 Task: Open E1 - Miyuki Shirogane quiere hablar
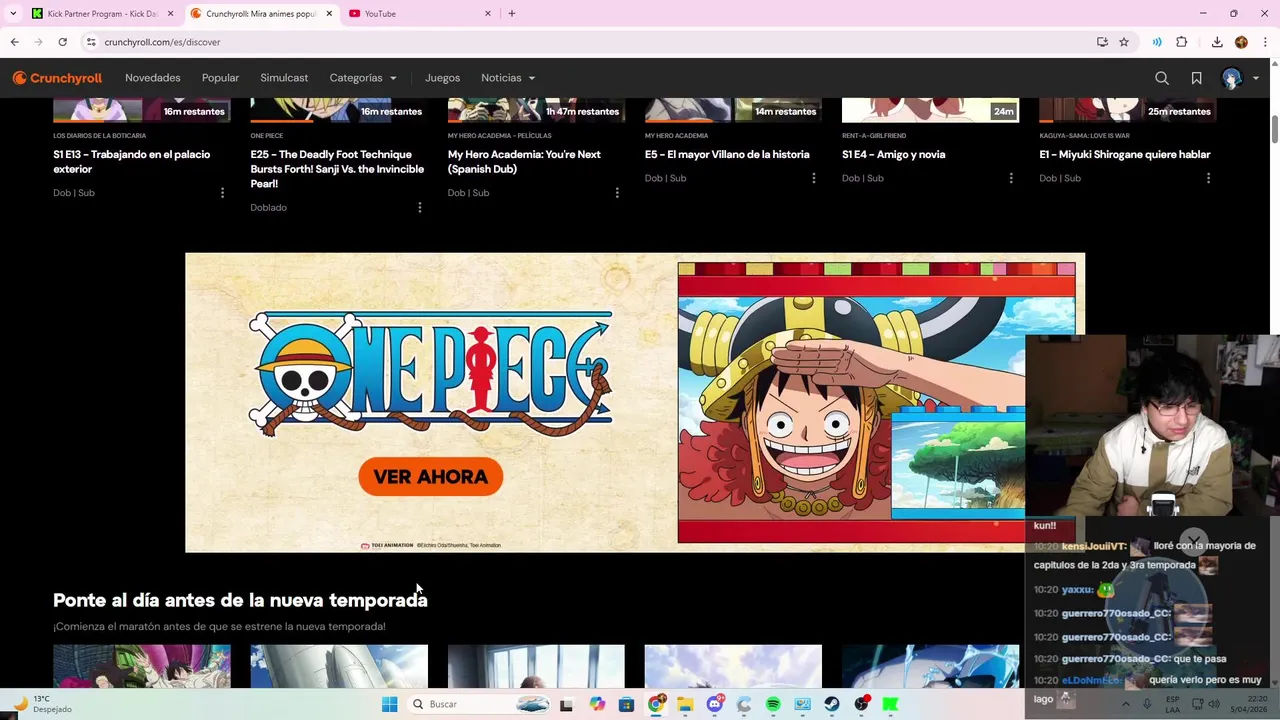coord(1125,155)
